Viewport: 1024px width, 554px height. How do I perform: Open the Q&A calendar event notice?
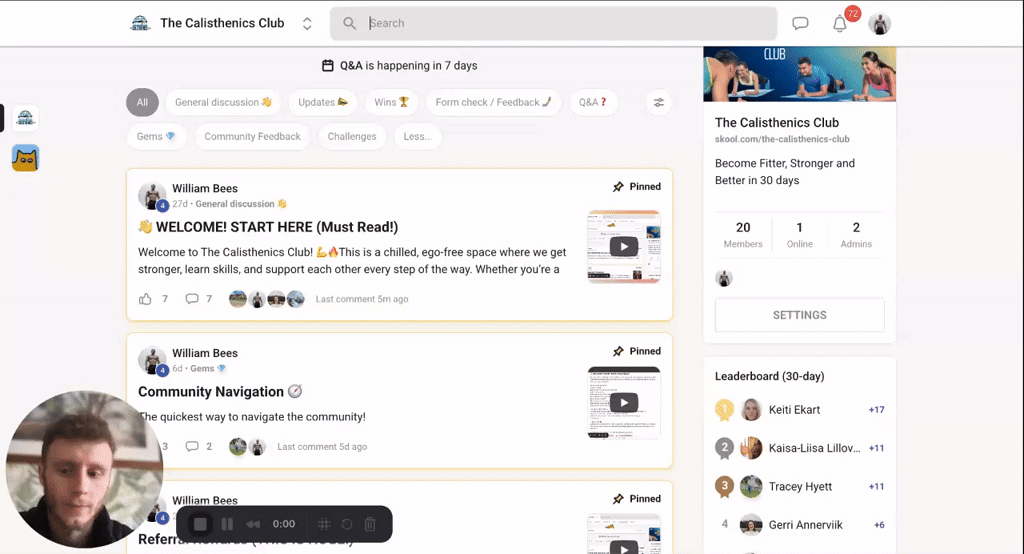(x=400, y=65)
